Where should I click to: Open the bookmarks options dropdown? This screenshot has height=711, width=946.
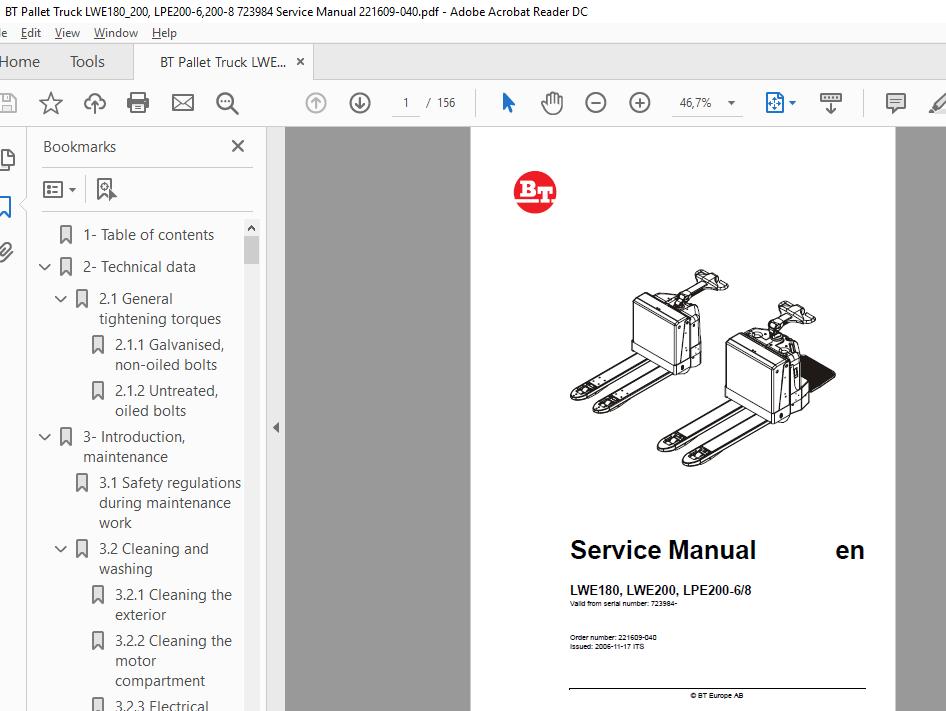[x=59, y=190]
